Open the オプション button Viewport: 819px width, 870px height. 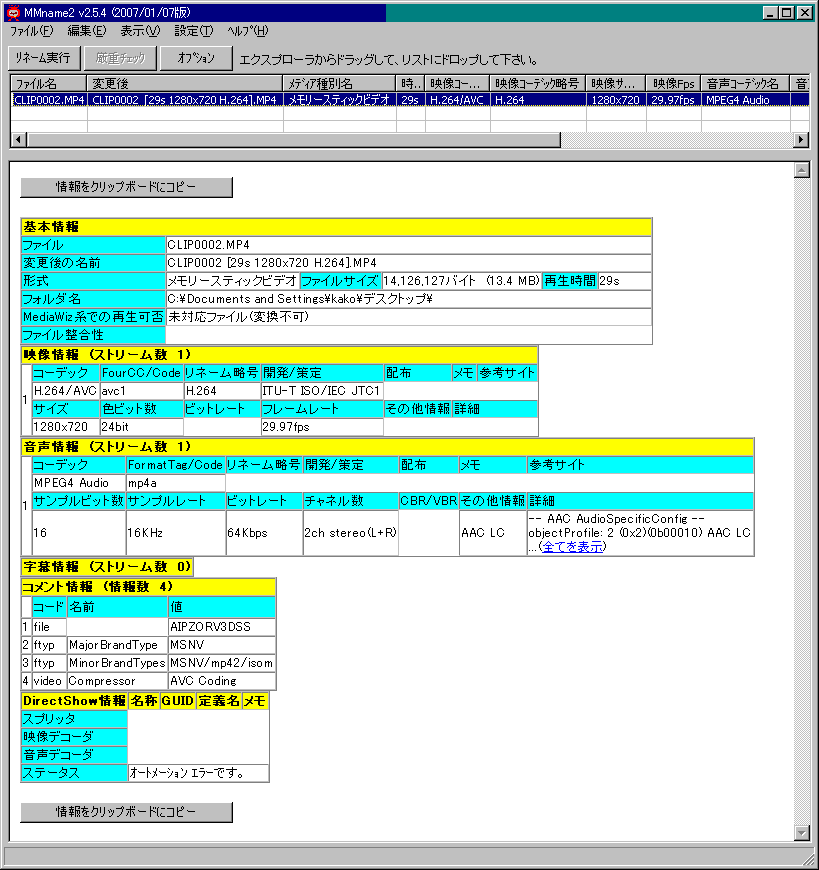click(196, 58)
